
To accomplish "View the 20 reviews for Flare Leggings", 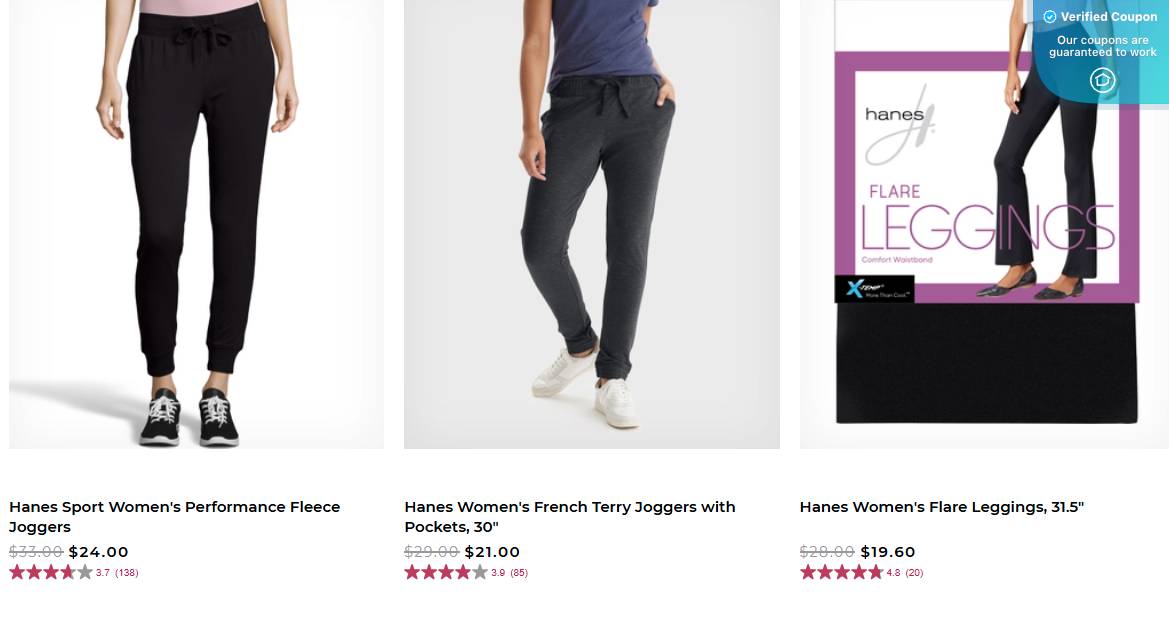I will click(x=913, y=572).
